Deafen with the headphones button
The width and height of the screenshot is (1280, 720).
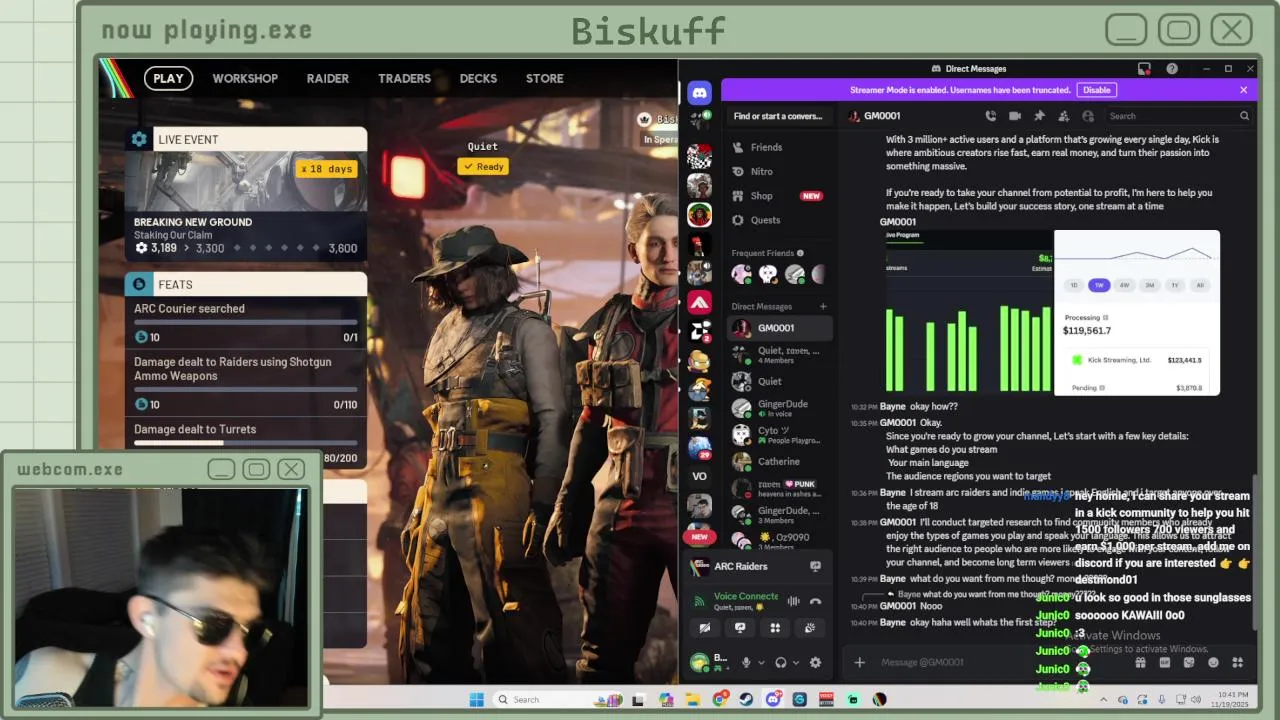pos(781,662)
